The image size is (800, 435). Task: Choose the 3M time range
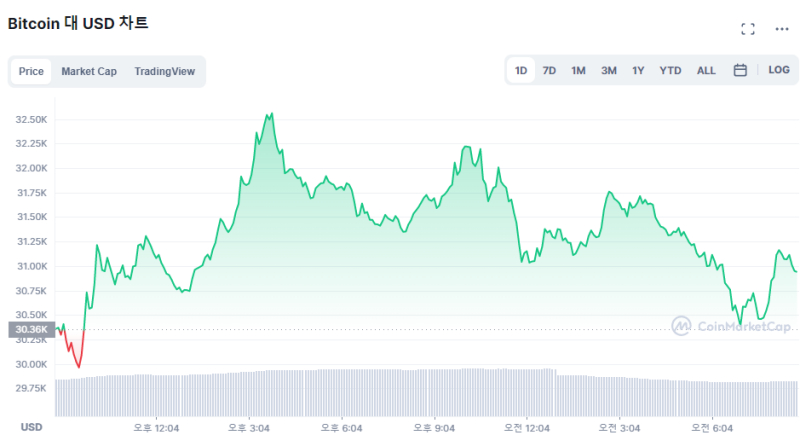click(608, 70)
